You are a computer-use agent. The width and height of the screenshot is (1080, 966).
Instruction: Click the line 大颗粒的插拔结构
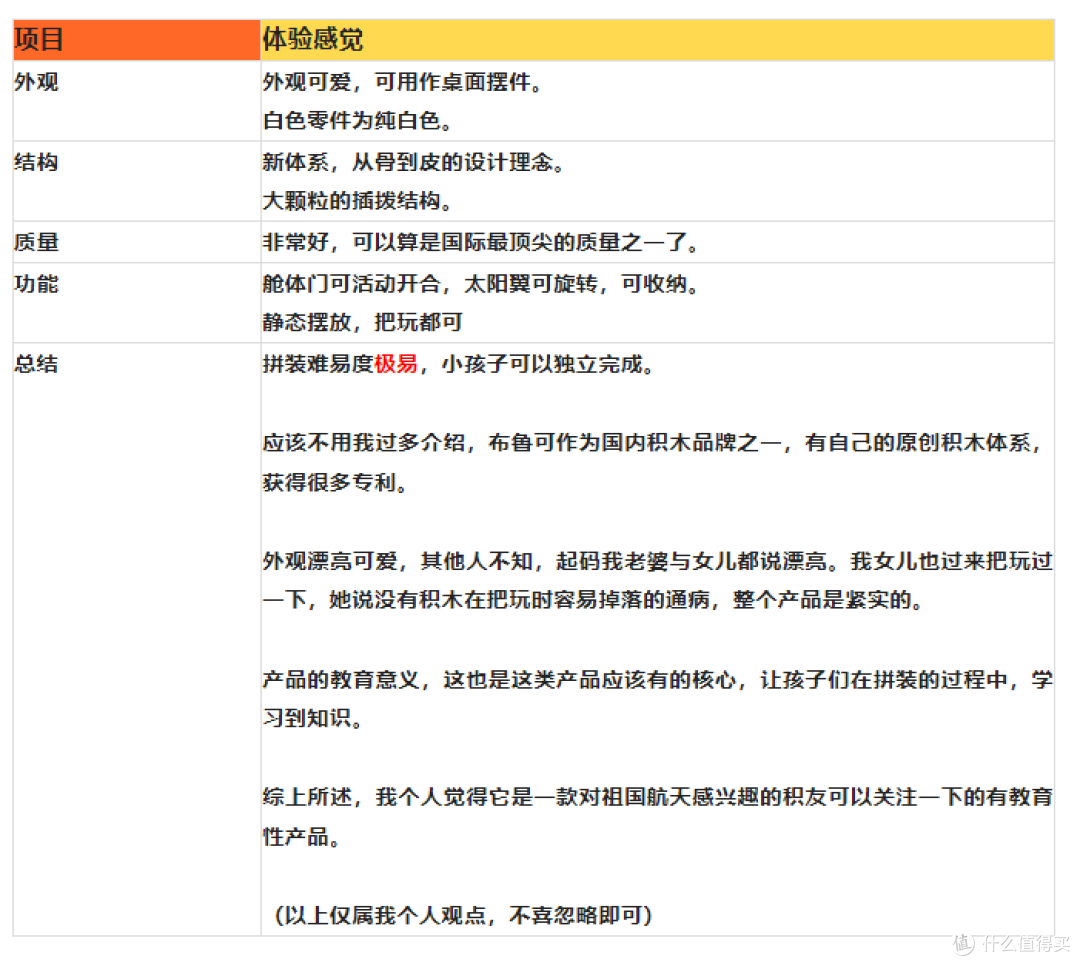(358, 201)
